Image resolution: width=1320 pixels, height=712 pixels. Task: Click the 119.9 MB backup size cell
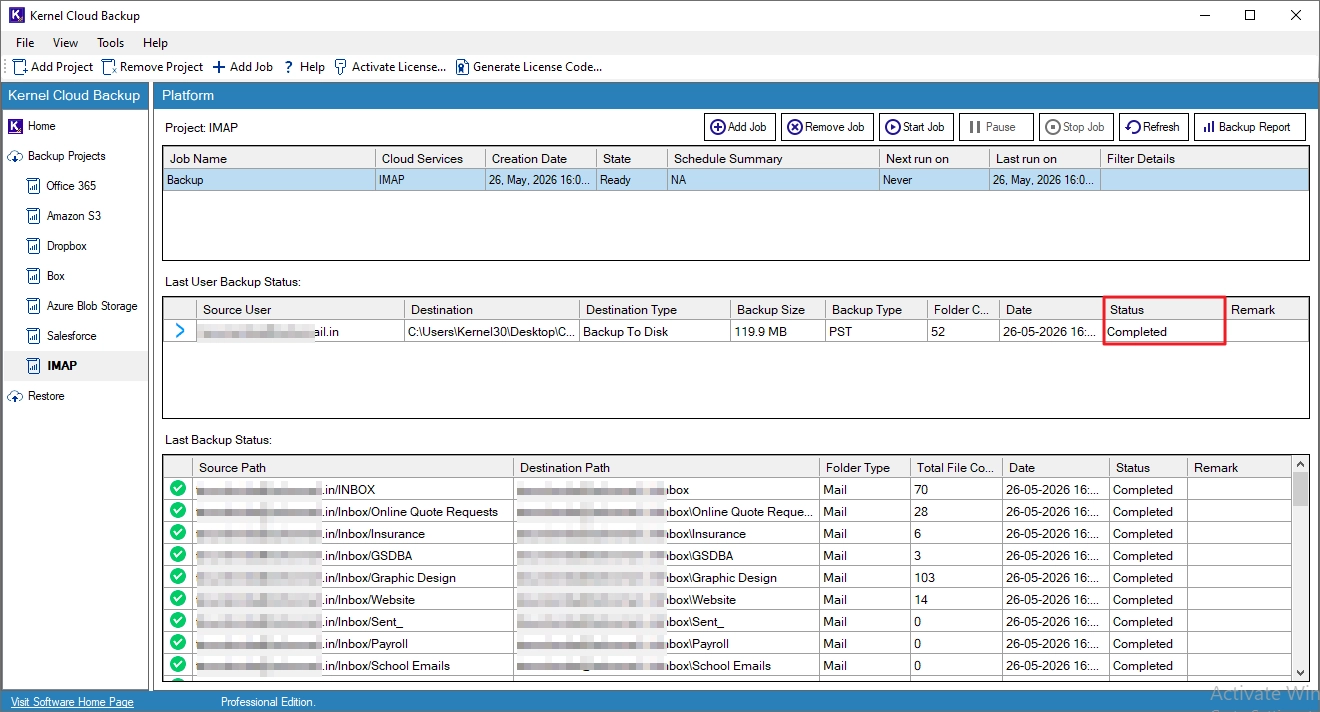(x=777, y=331)
